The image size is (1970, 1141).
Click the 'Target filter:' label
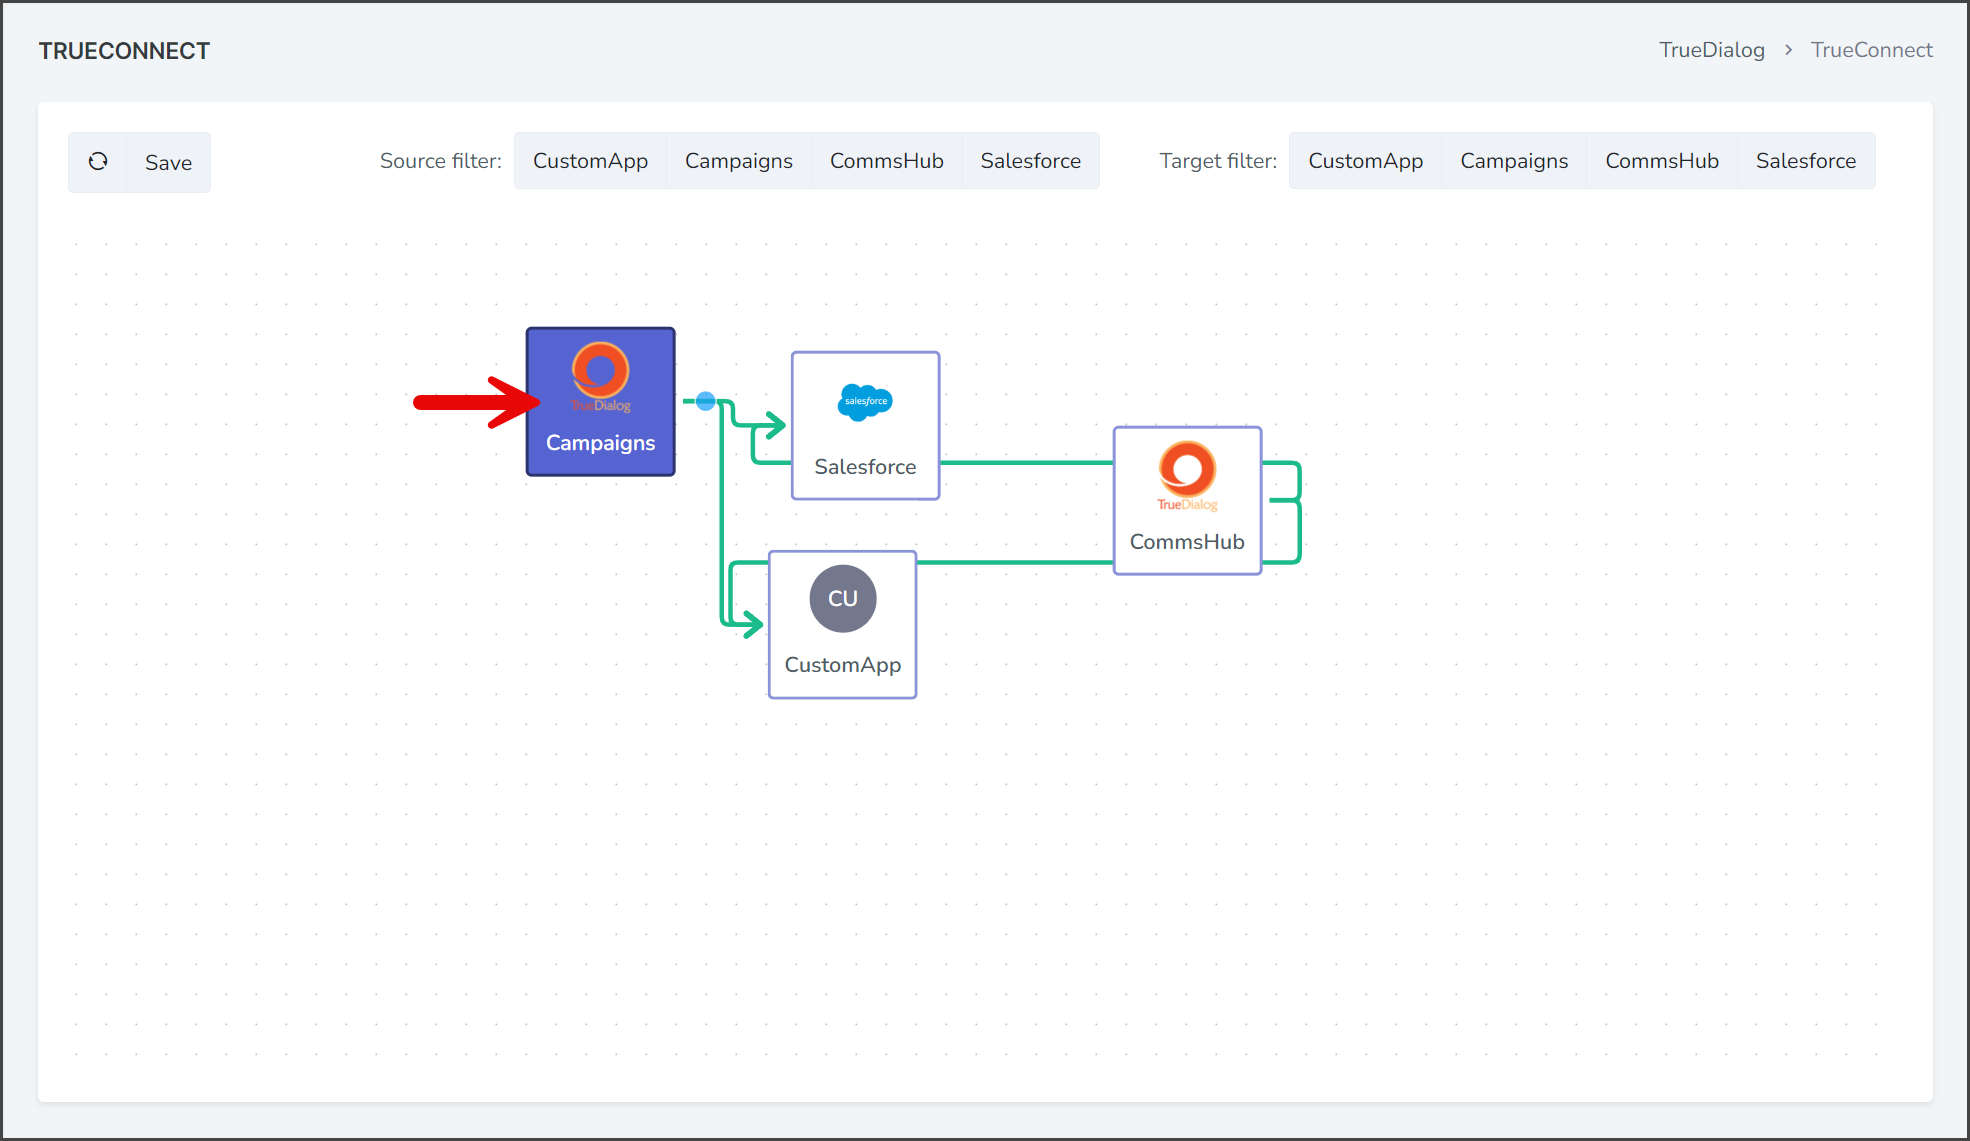1218,161
